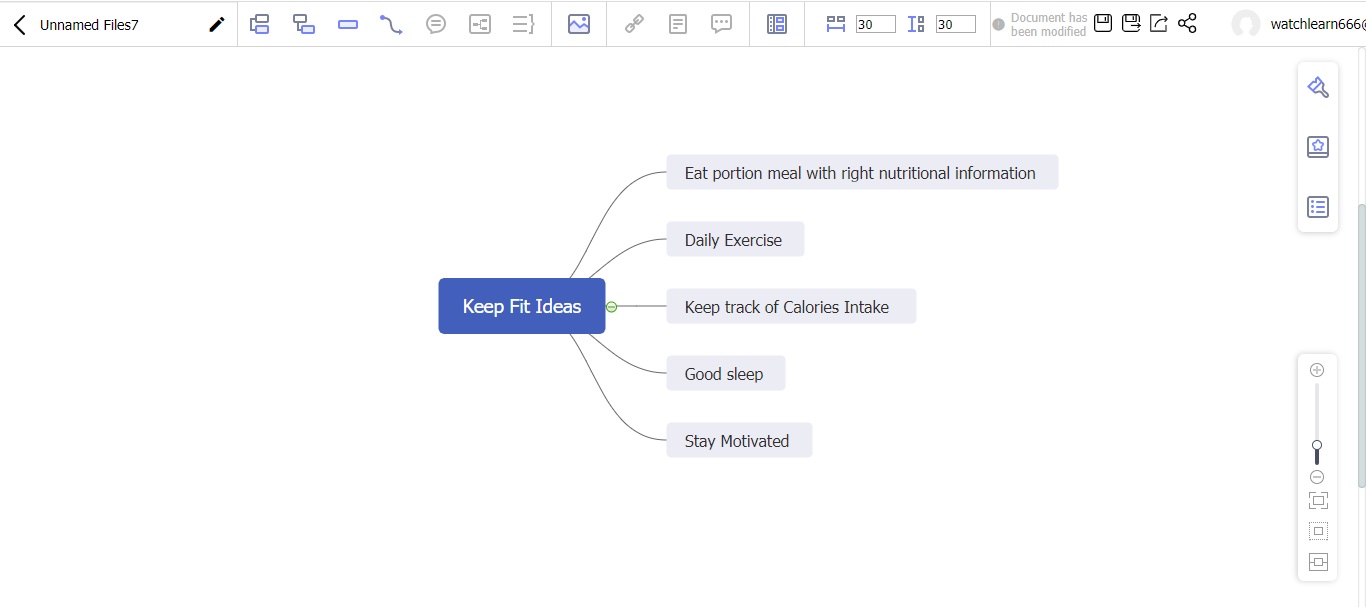Zoom in with the plus button

tap(1317, 370)
